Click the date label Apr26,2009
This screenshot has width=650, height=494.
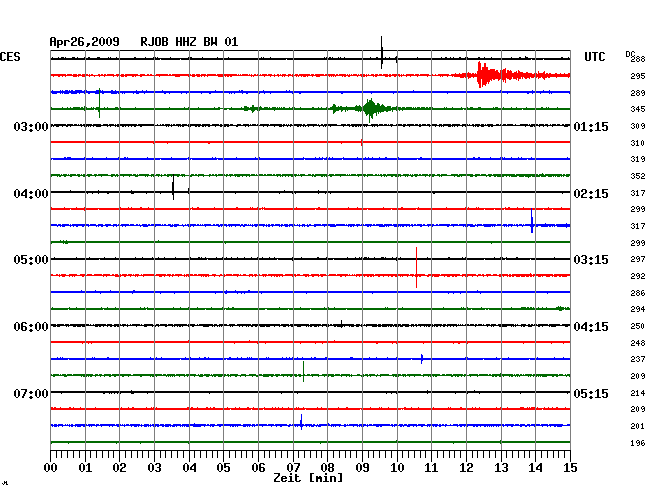(84, 42)
